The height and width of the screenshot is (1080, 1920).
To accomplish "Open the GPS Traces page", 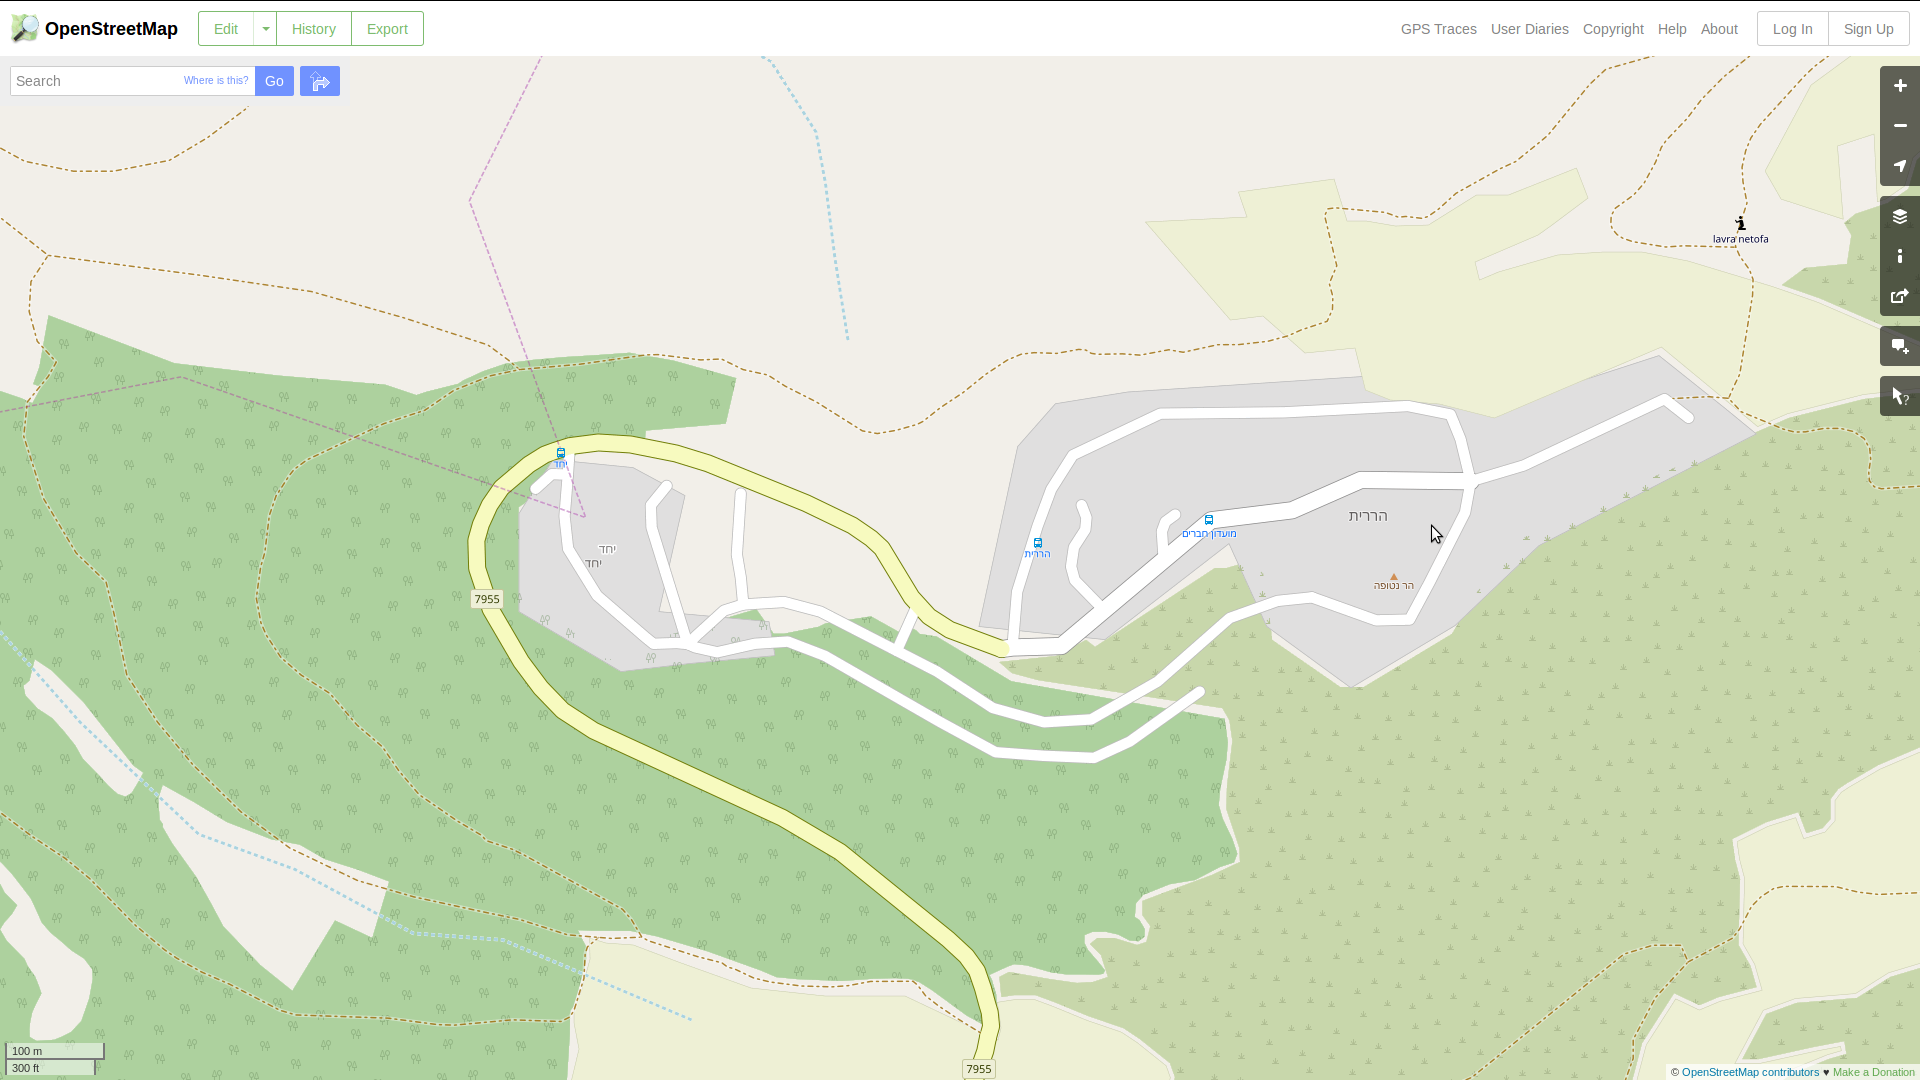I will click(x=1438, y=29).
